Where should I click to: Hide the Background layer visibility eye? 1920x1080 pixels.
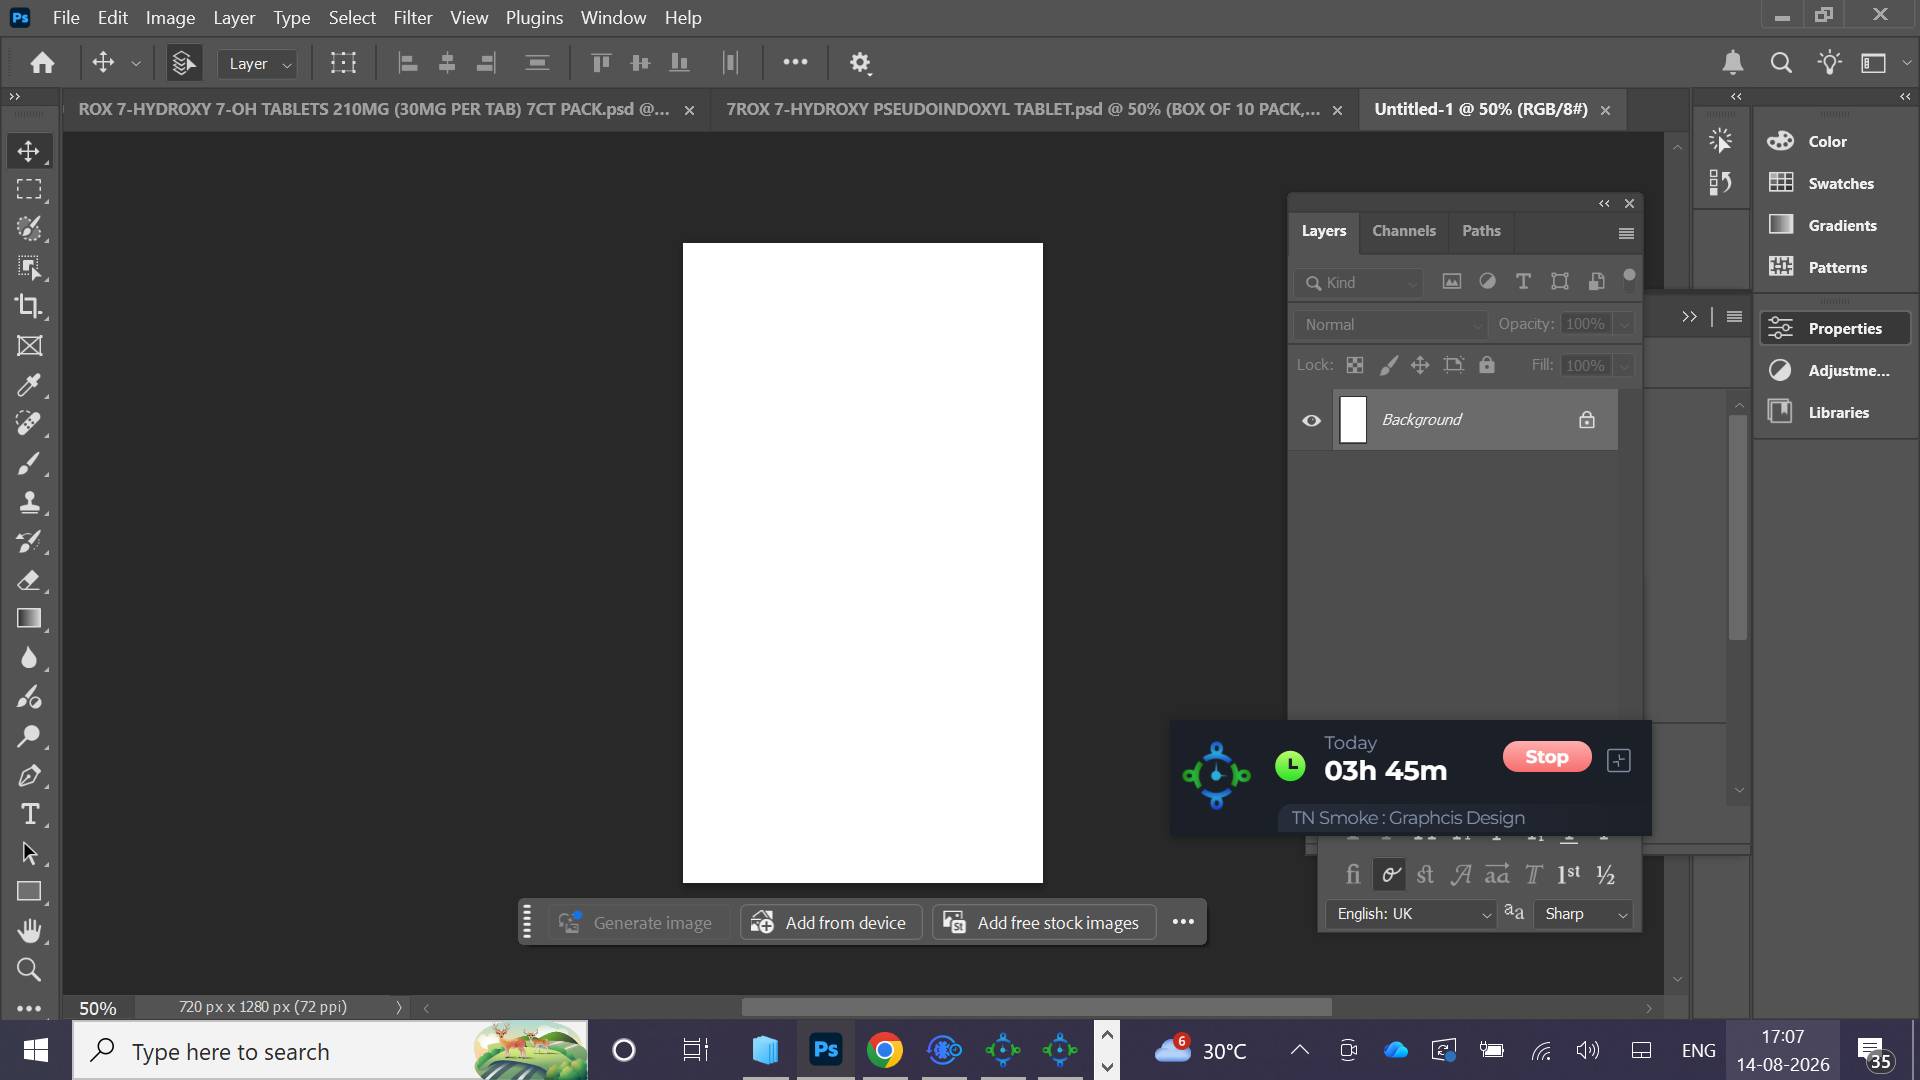point(1311,420)
